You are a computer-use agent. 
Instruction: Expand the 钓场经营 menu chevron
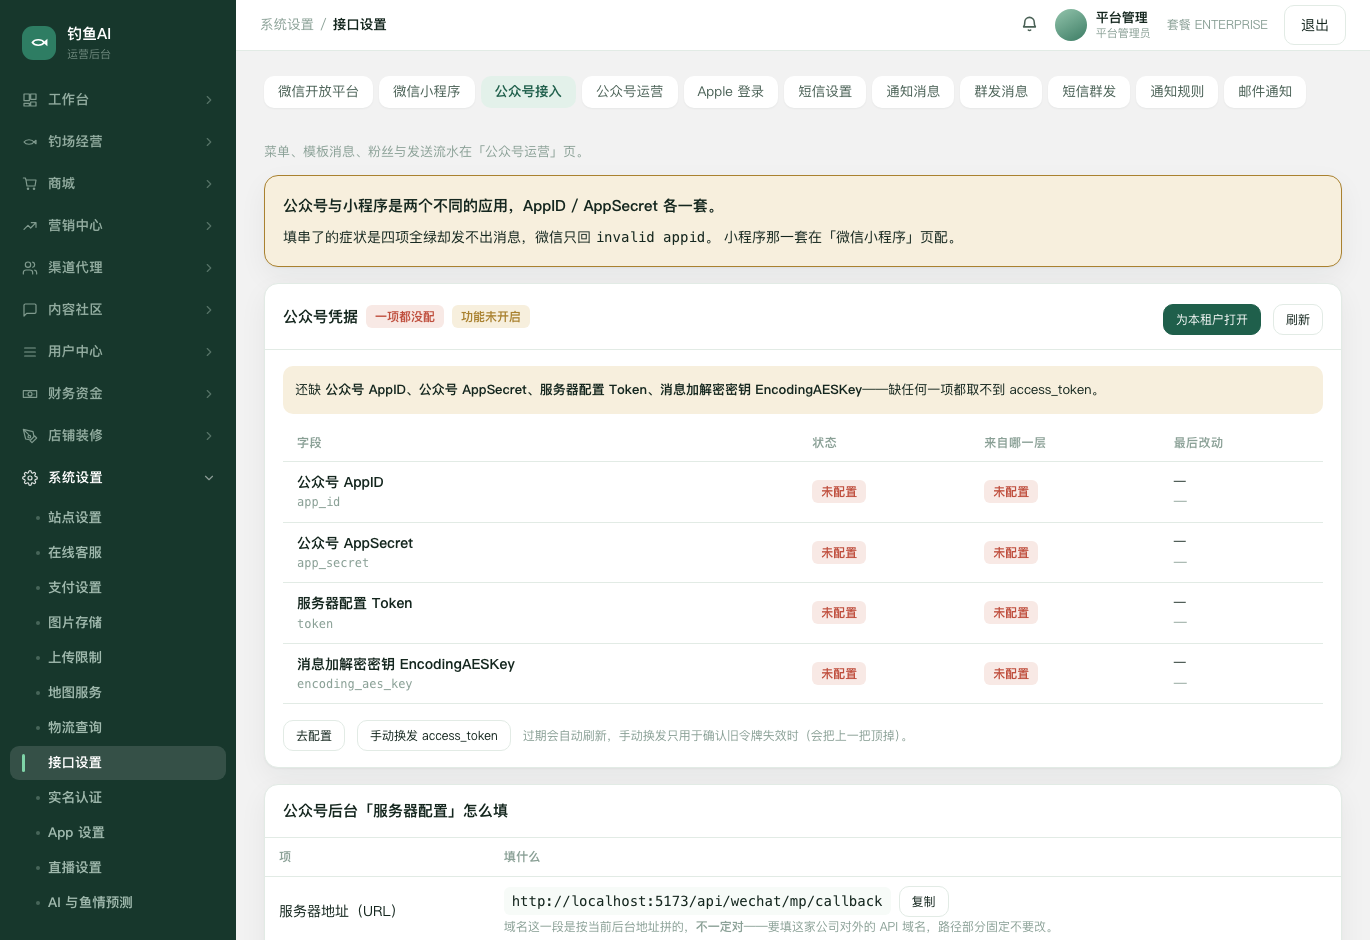[209, 142]
